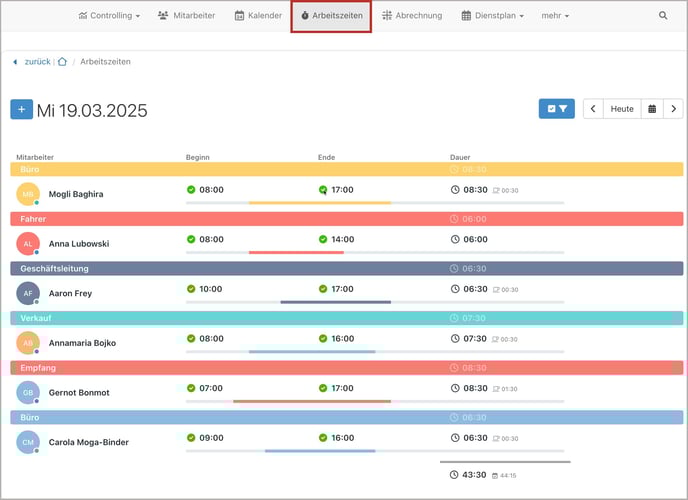This screenshot has height=500, width=688.
Task: Go to the next day
Action: [x=673, y=108]
